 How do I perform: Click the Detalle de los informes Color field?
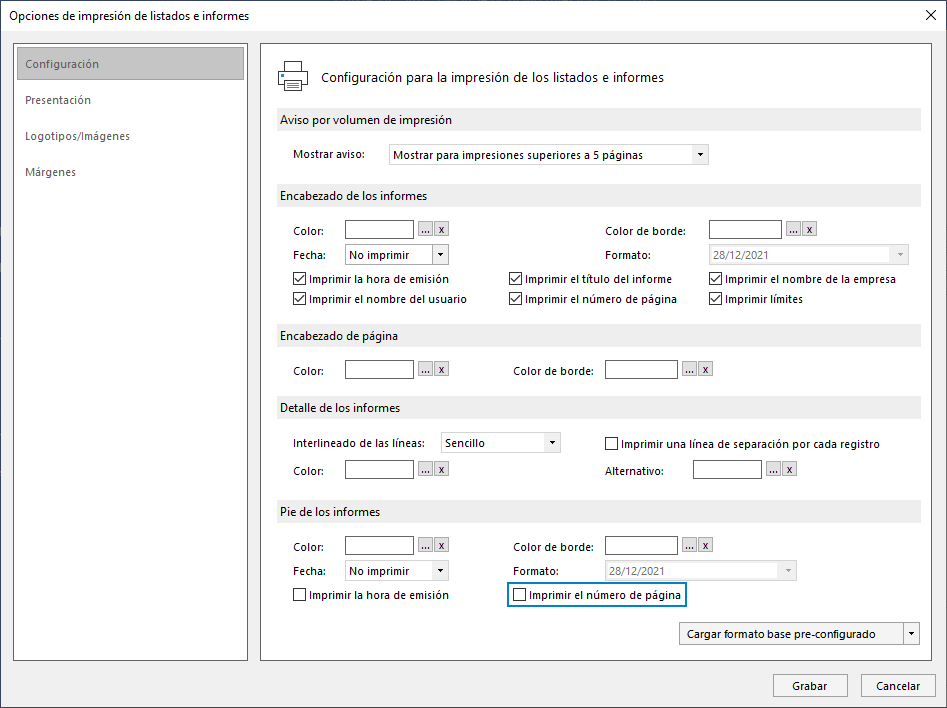(x=379, y=469)
